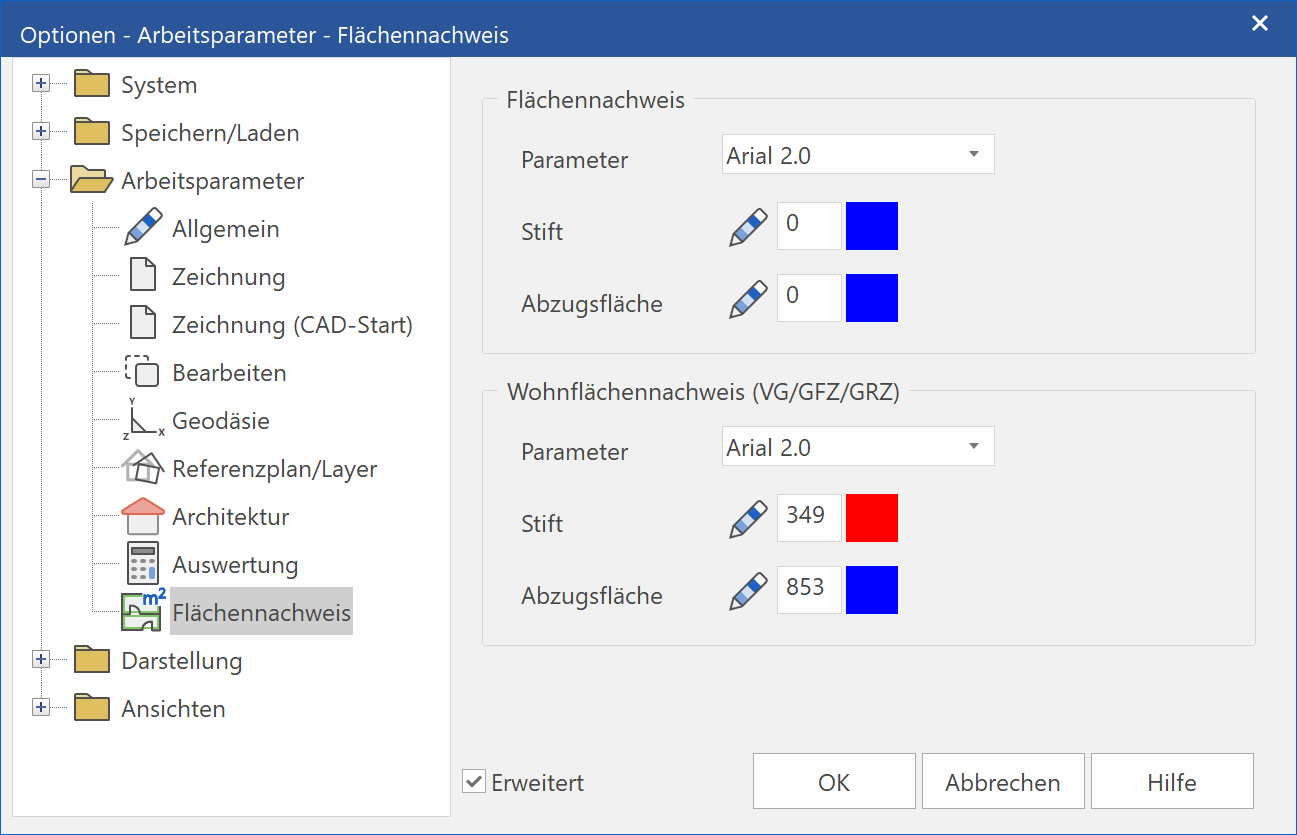
Task: Click pencil icon beside Flächennachweis Abzugsfläche
Action: pos(749,299)
